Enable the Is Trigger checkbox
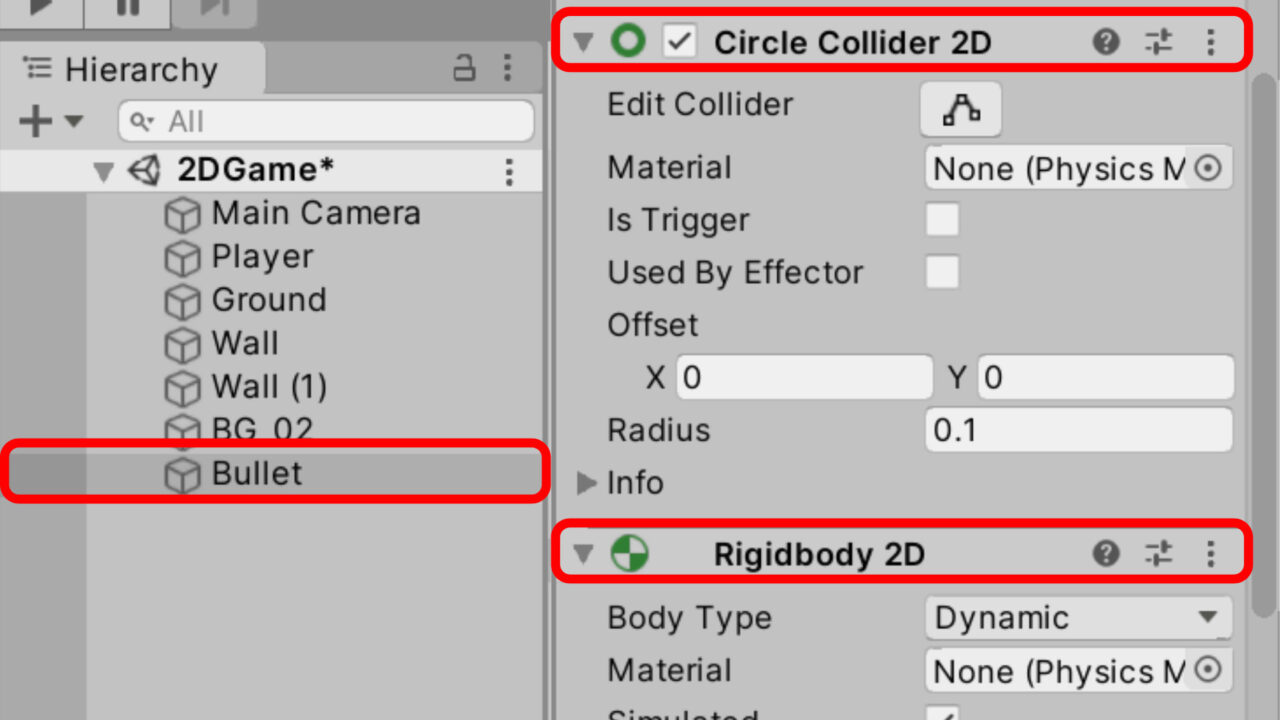Image resolution: width=1280 pixels, height=720 pixels. click(x=942, y=220)
